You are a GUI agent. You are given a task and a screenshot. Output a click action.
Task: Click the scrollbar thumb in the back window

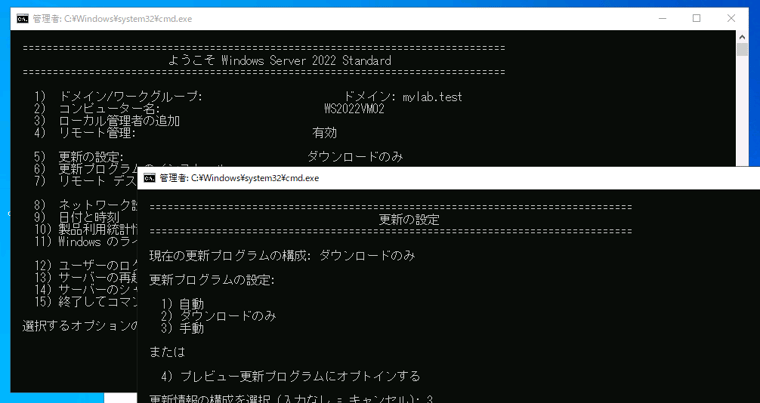click(x=742, y=49)
